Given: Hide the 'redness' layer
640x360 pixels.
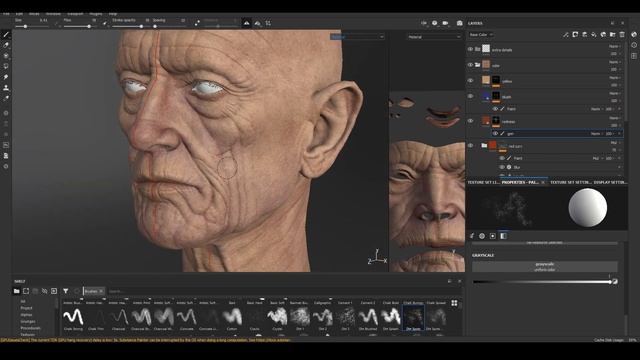Looking at the screenshot, I should [x=470, y=121].
